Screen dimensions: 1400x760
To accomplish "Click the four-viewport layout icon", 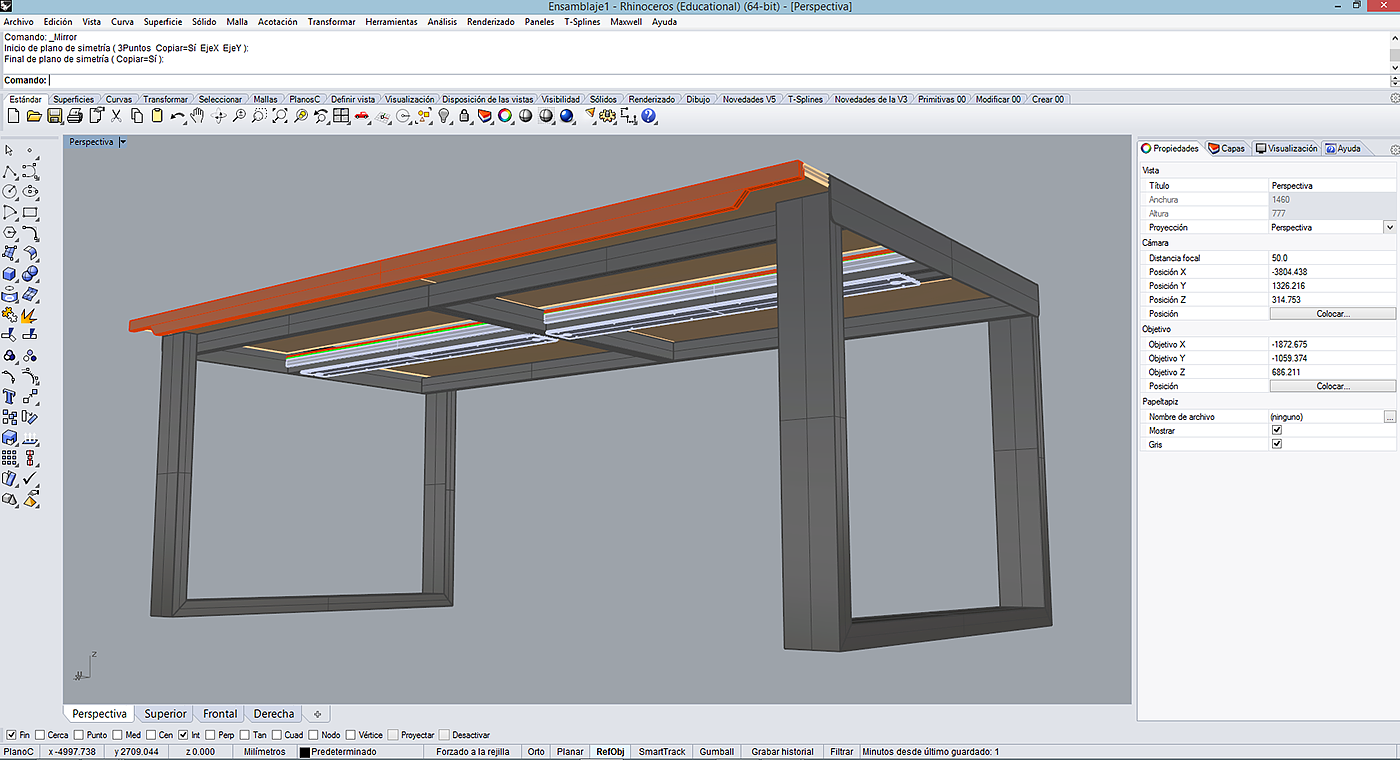I will tap(341, 116).
